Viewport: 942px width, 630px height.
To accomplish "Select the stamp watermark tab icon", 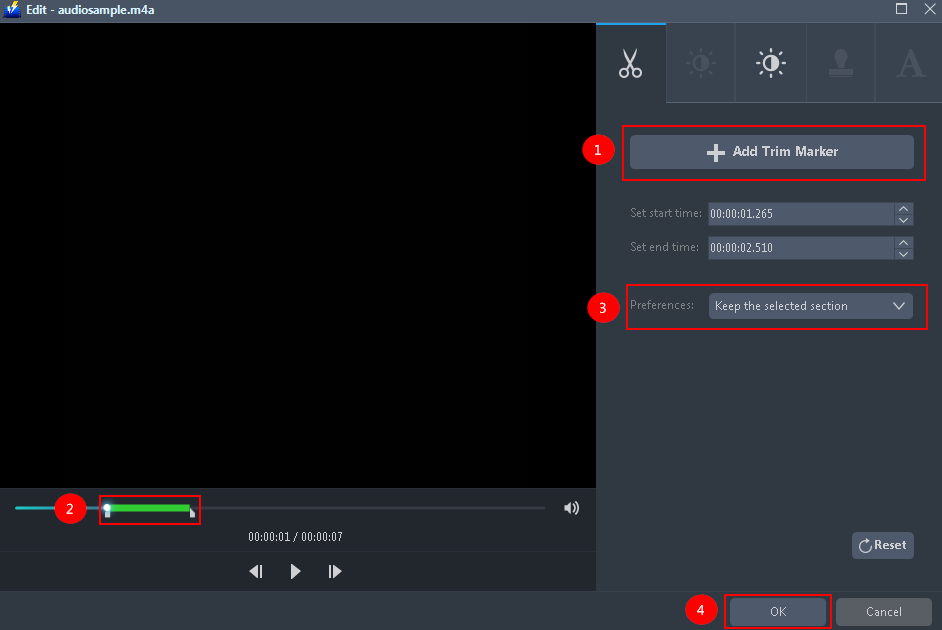I will tap(840, 63).
